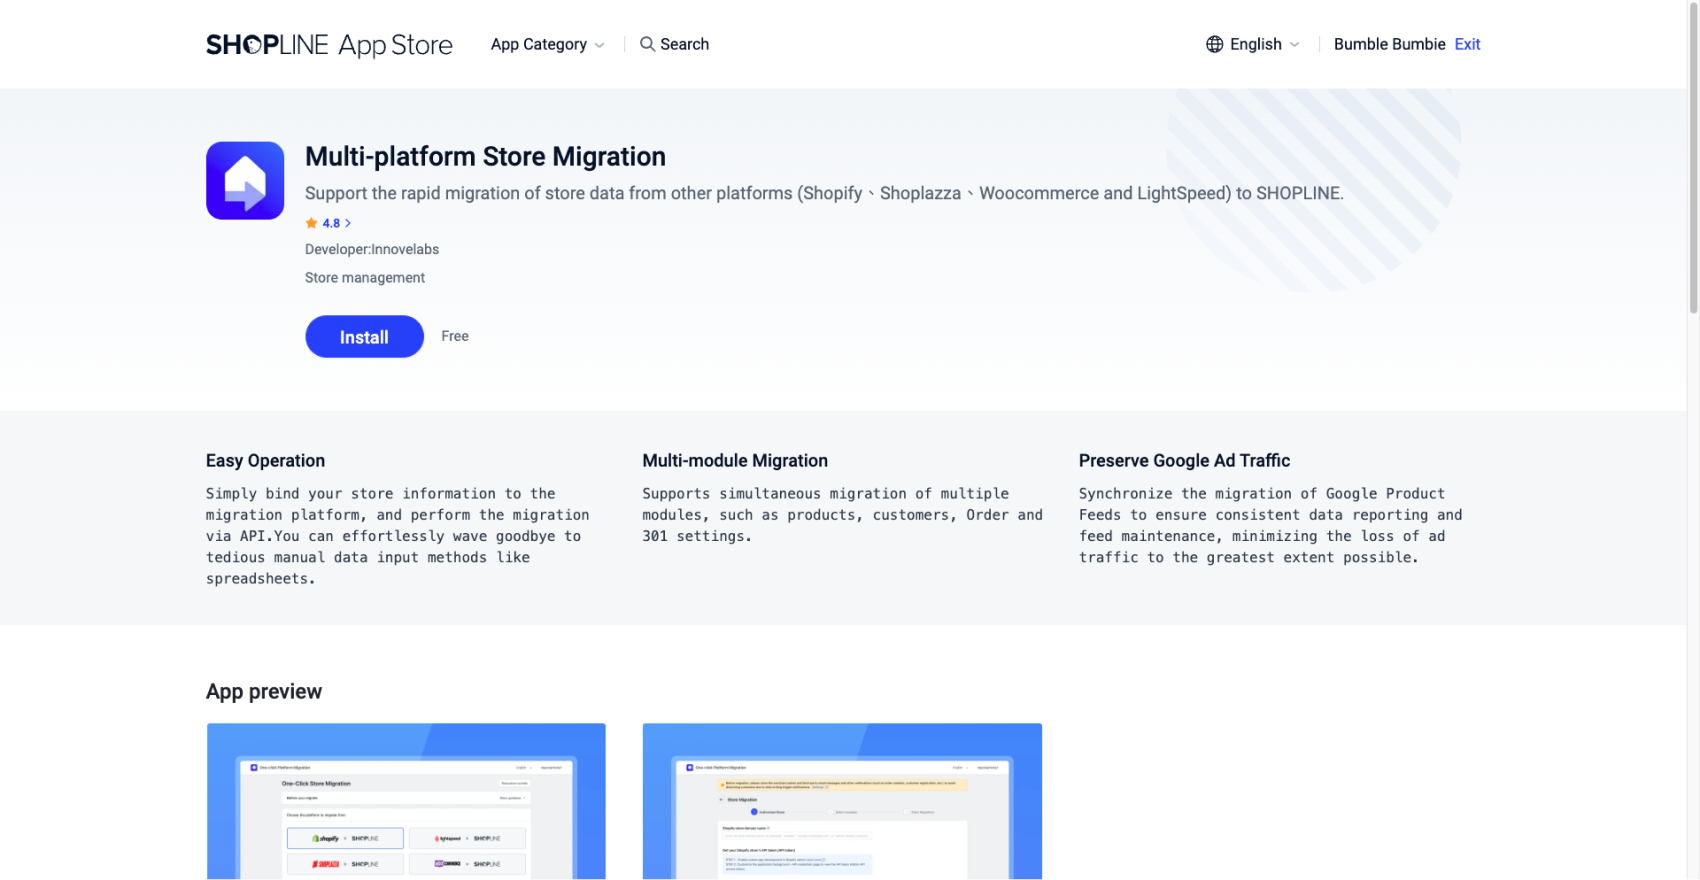Open the 4.8 rating details chevron
The width and height of the screenshot is (1700, 880).
click(347, 223)
